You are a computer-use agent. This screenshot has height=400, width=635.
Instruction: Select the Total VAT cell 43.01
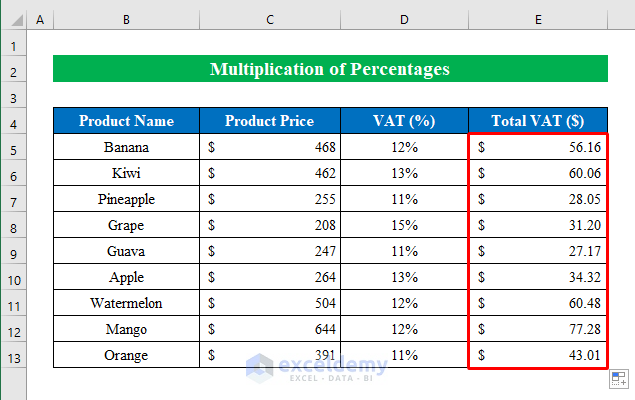click(x=538, y=355)
